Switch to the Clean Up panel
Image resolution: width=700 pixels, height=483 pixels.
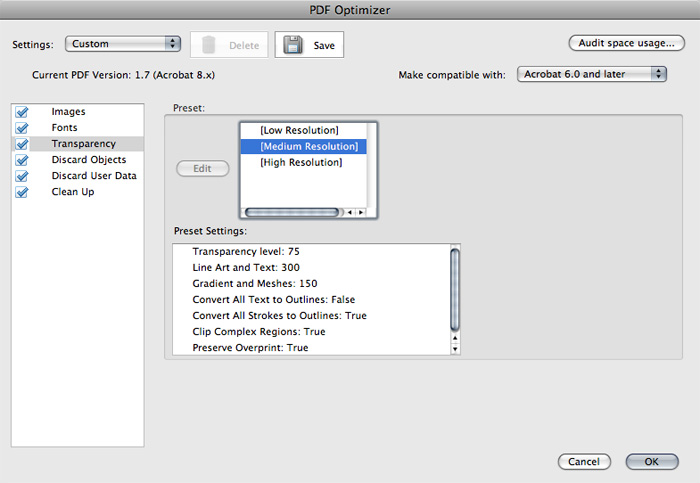pos(73,192)
